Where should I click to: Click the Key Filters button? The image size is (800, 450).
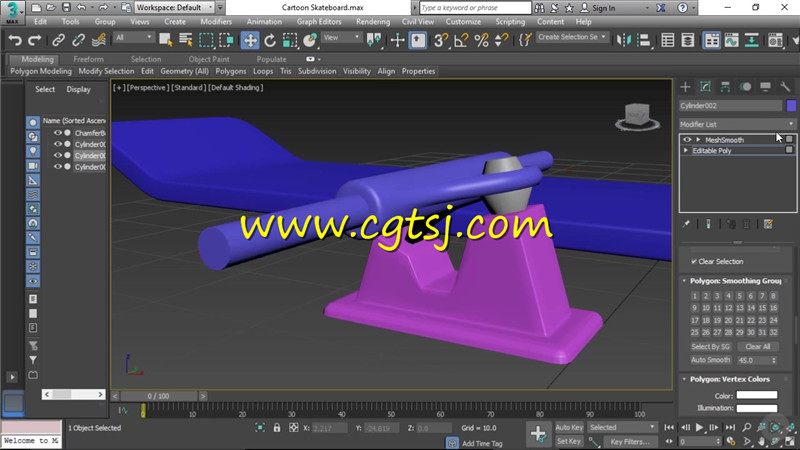point(630,442)
